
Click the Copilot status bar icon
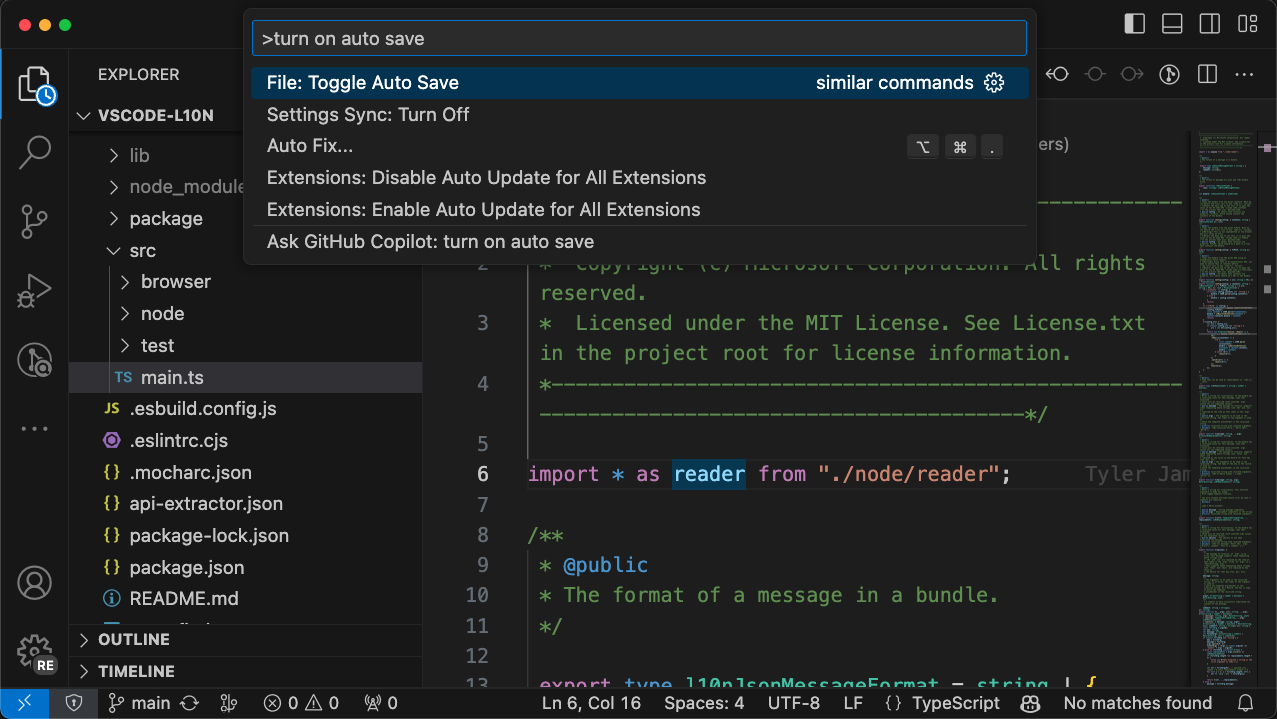(x=1030, y=703)
